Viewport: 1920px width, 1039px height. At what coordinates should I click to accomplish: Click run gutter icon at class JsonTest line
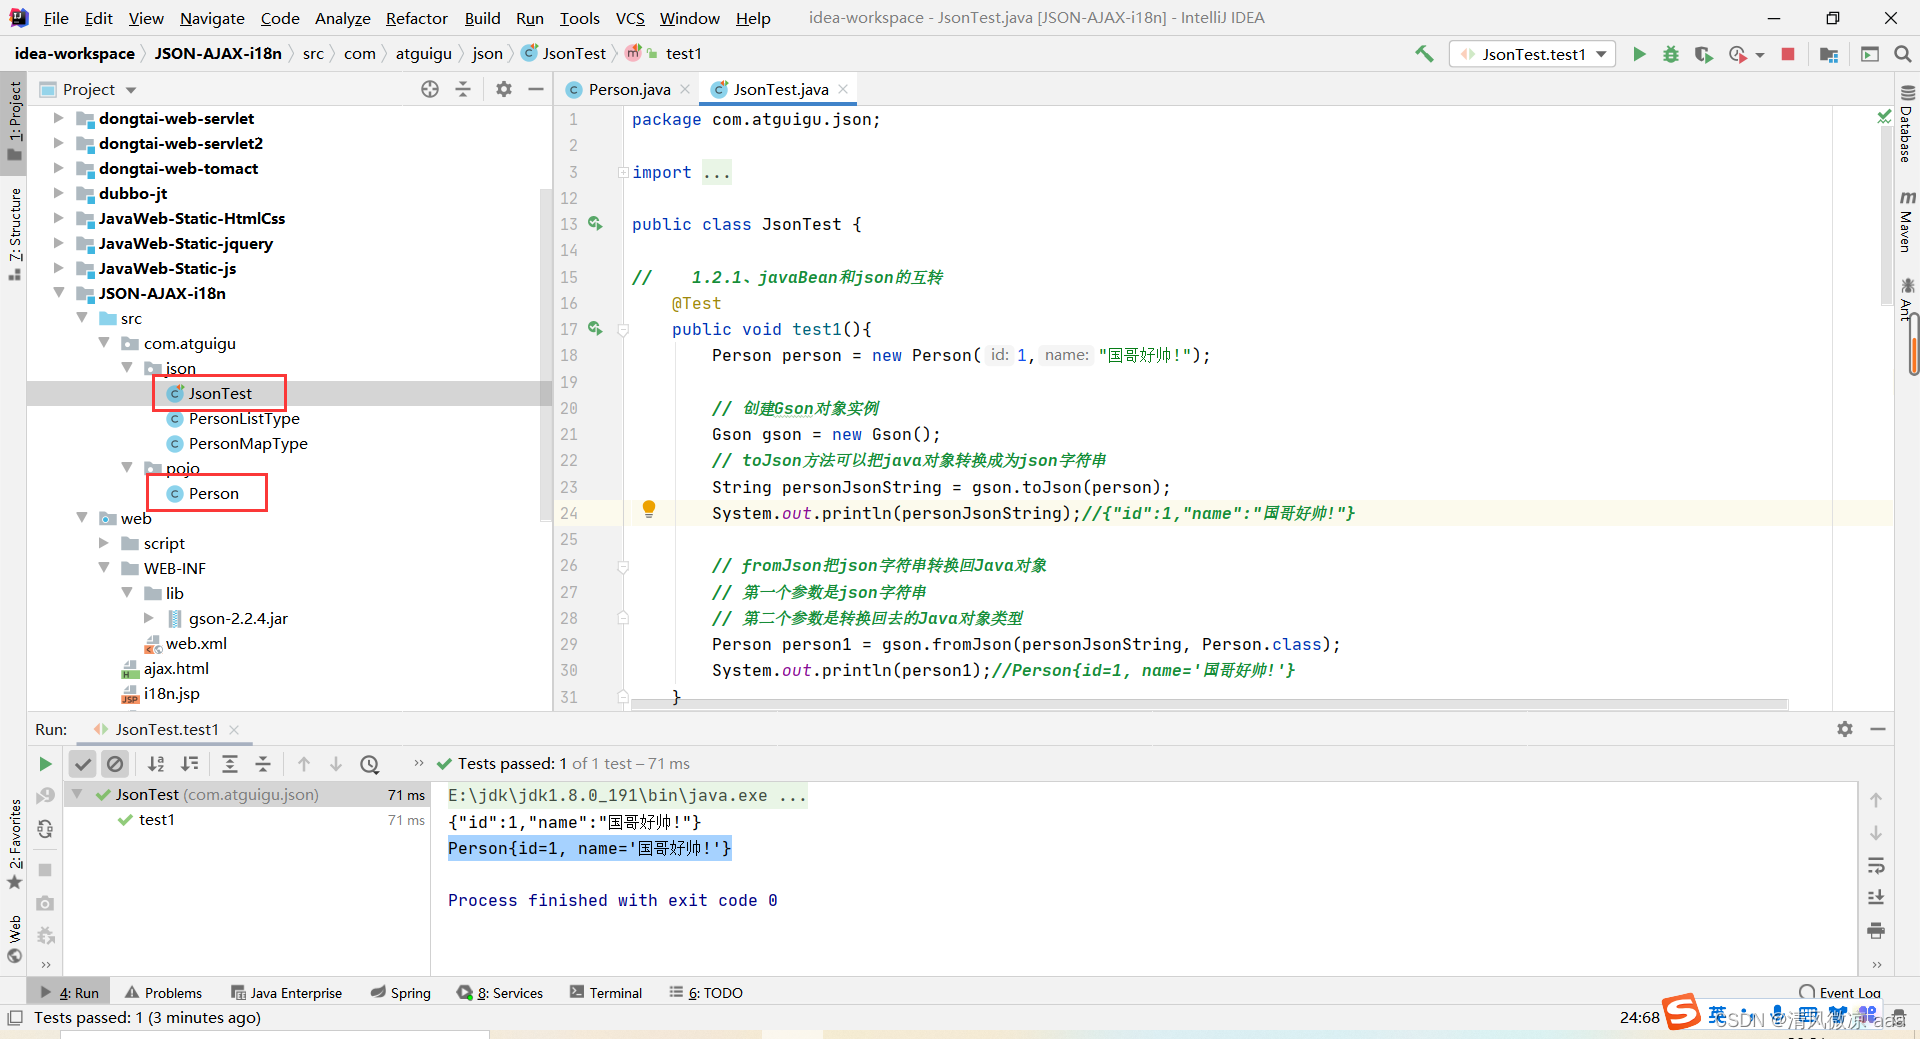point(595,223)
